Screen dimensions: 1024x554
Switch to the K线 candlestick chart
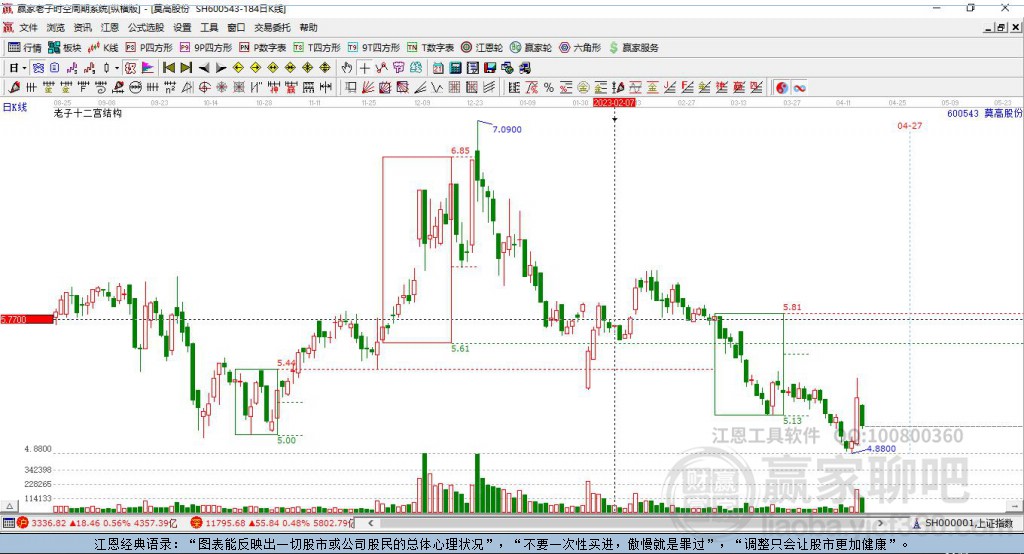click(103, 48)
